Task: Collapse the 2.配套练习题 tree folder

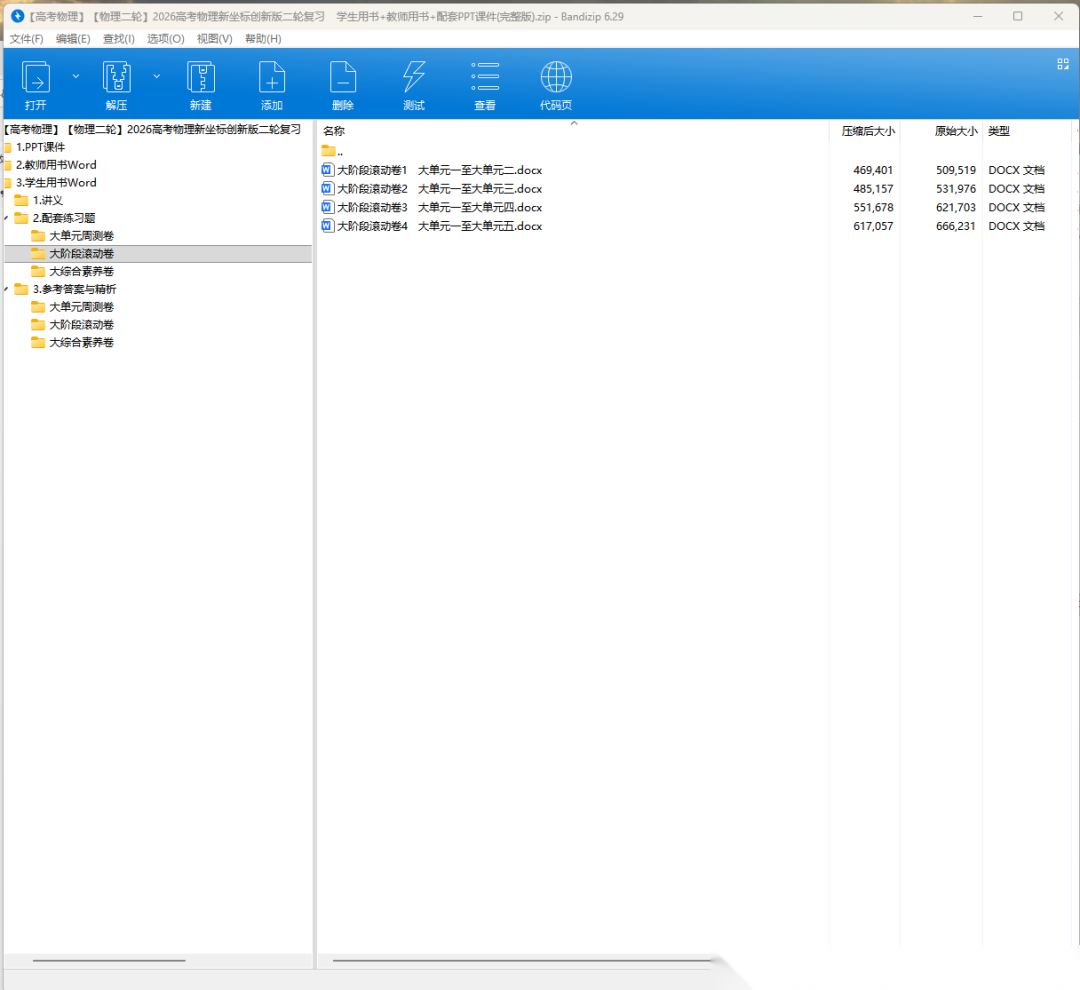Action: point(7,218)
